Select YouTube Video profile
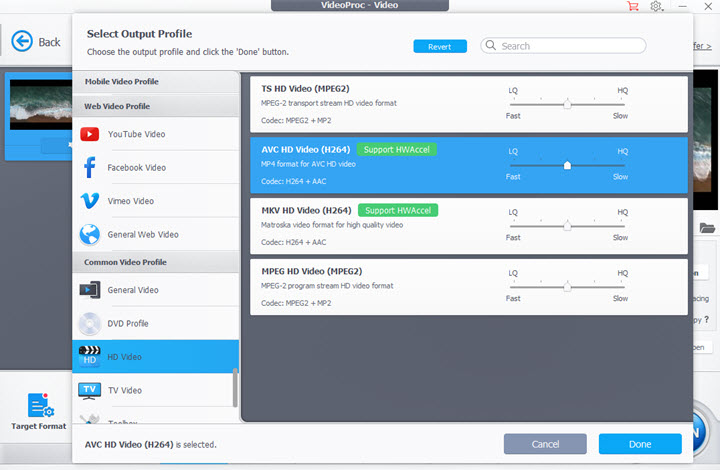This screenshot has height=470, width=720. (x=156, y=134)
